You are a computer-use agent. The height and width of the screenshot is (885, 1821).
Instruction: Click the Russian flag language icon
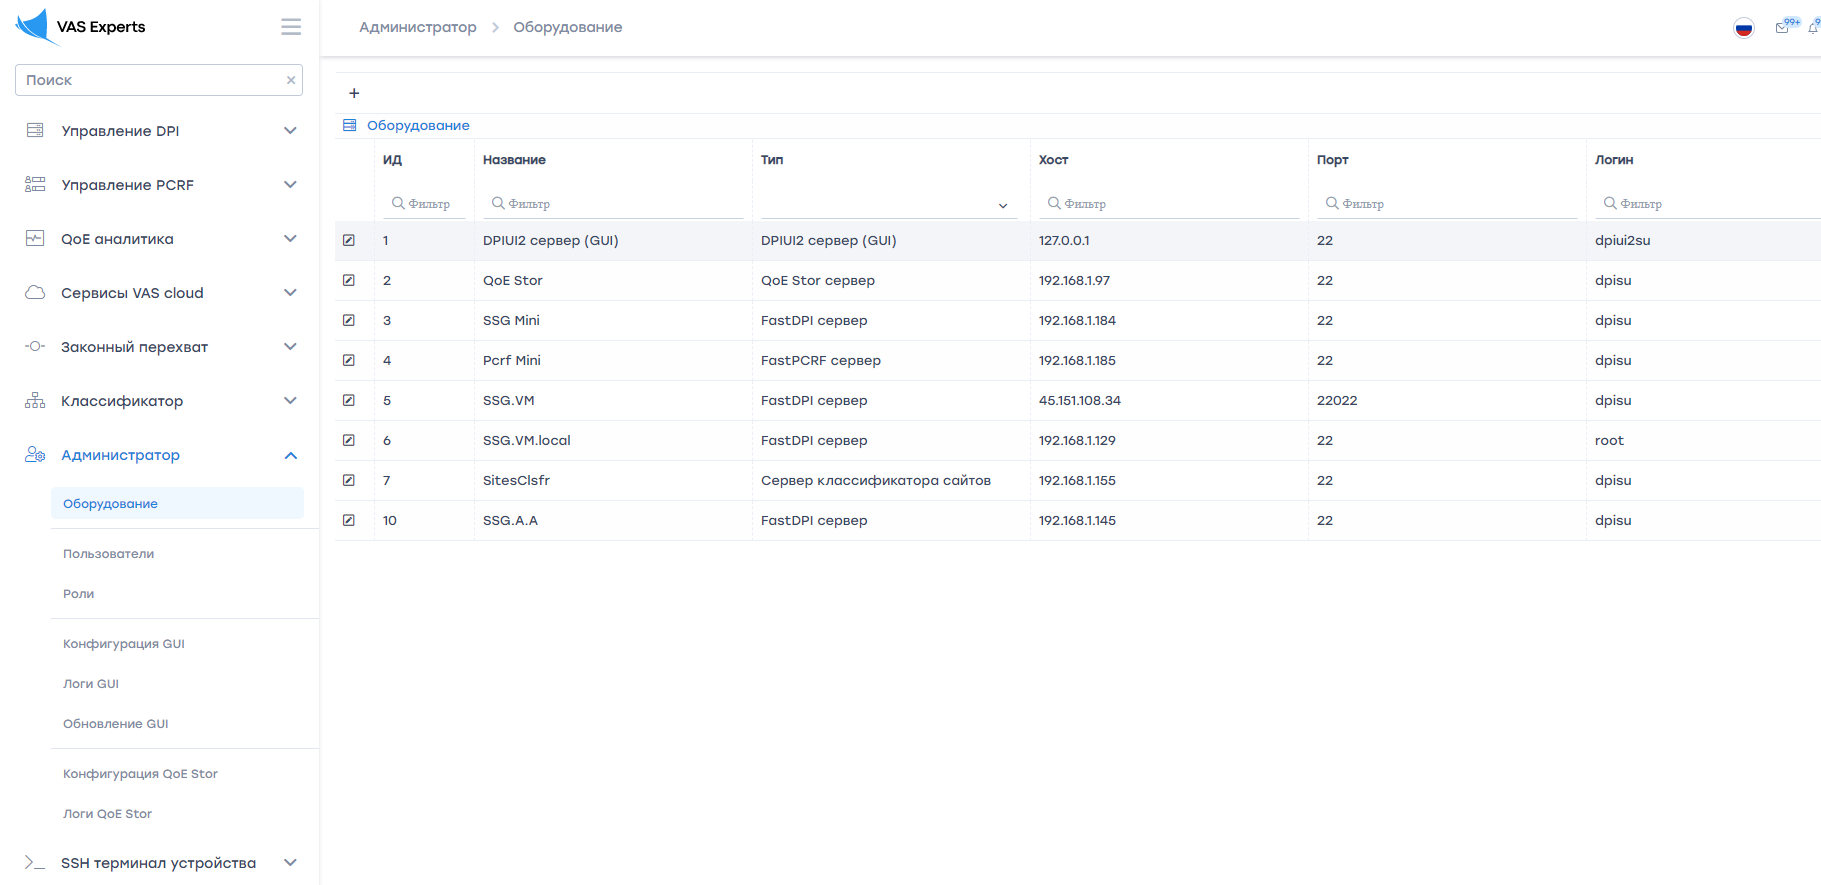[x=1743, y=28]
